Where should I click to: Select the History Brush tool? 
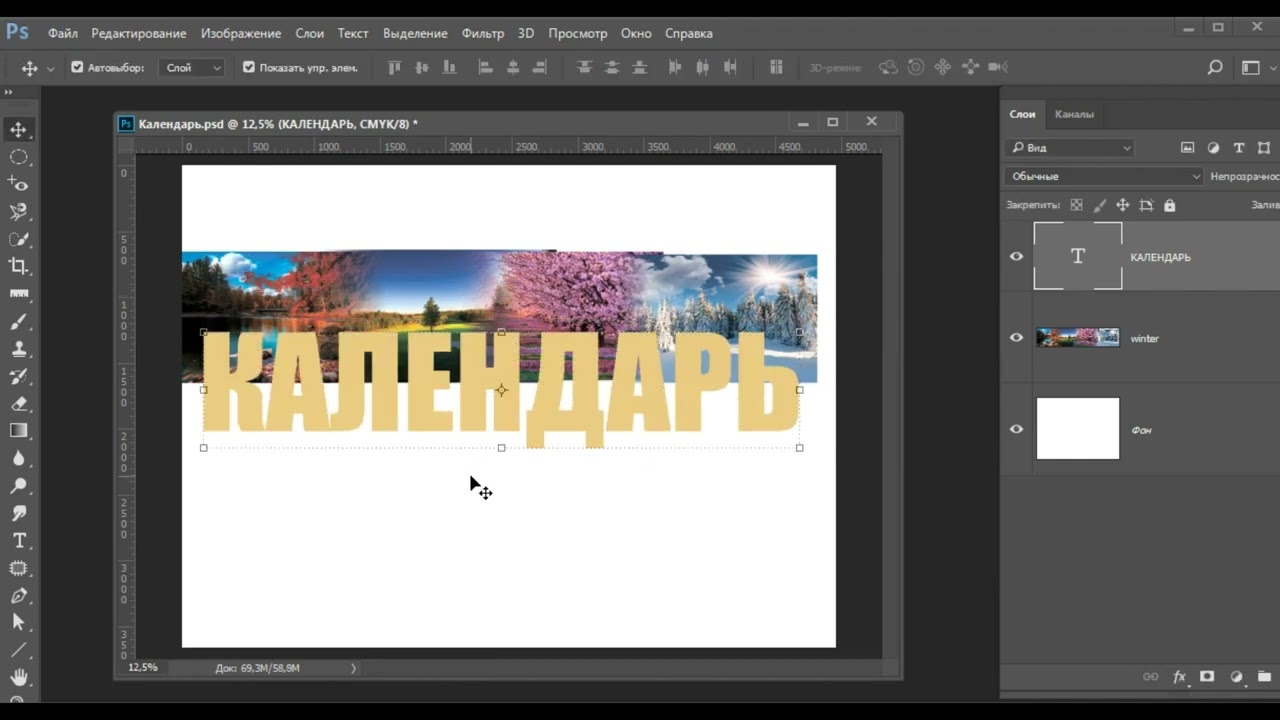pos(19,376)
